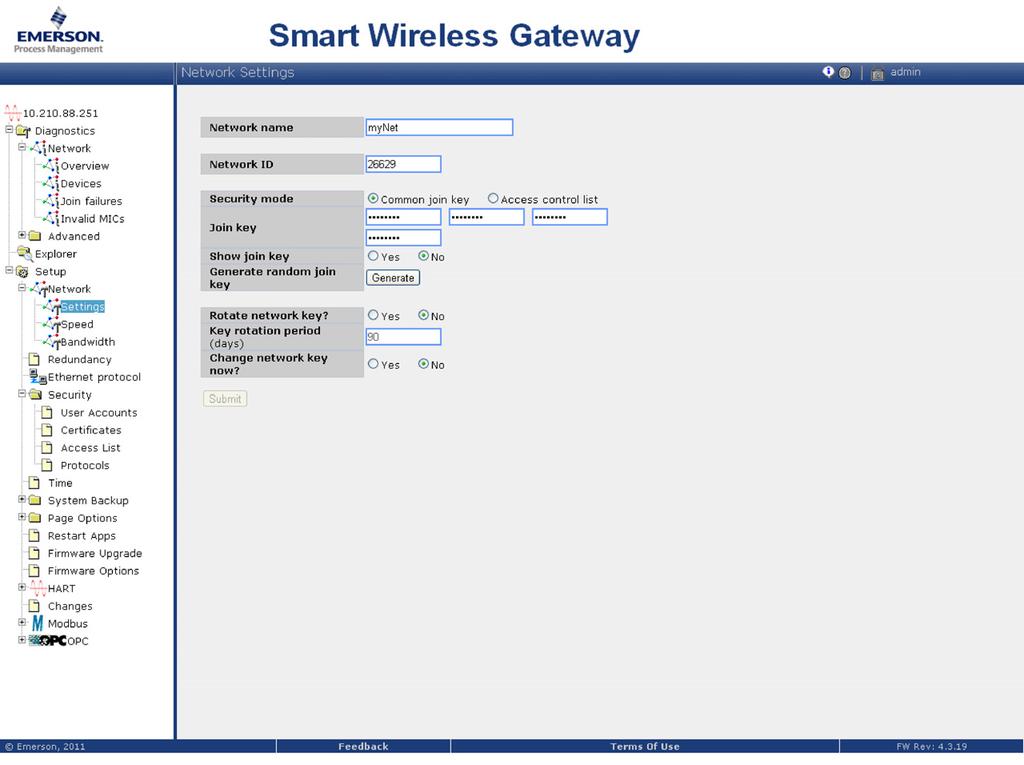1024x765 pixels.
Task: Click the first Join key field
Action: click(404, 217)
